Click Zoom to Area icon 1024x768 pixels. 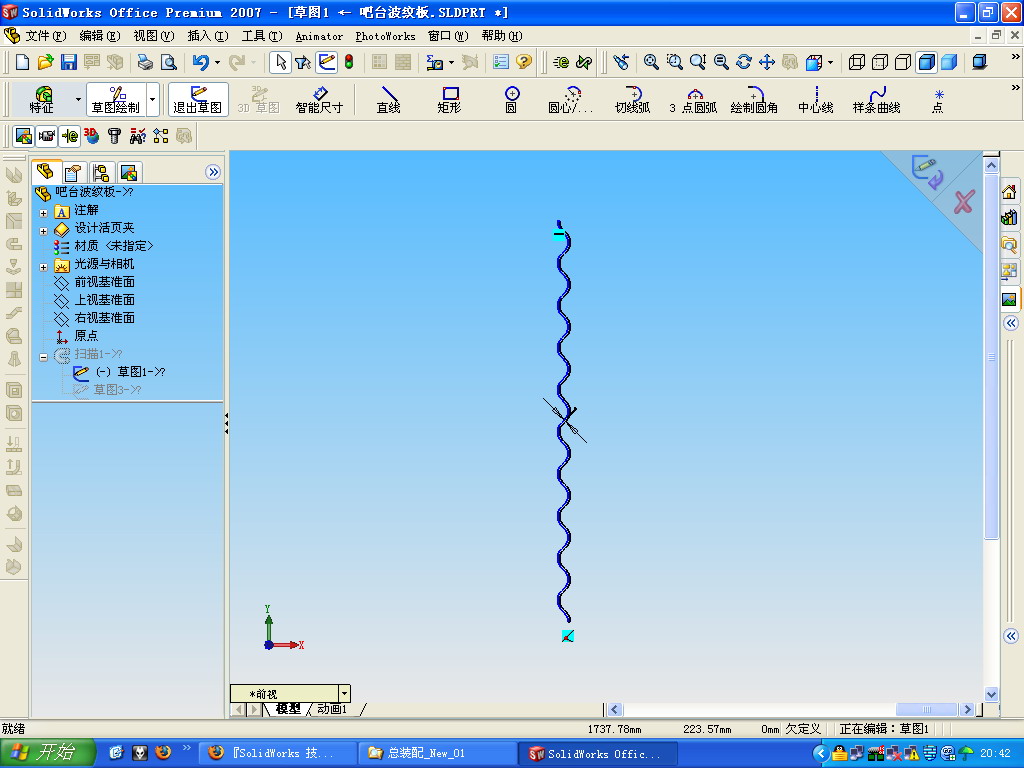(675, 62)
